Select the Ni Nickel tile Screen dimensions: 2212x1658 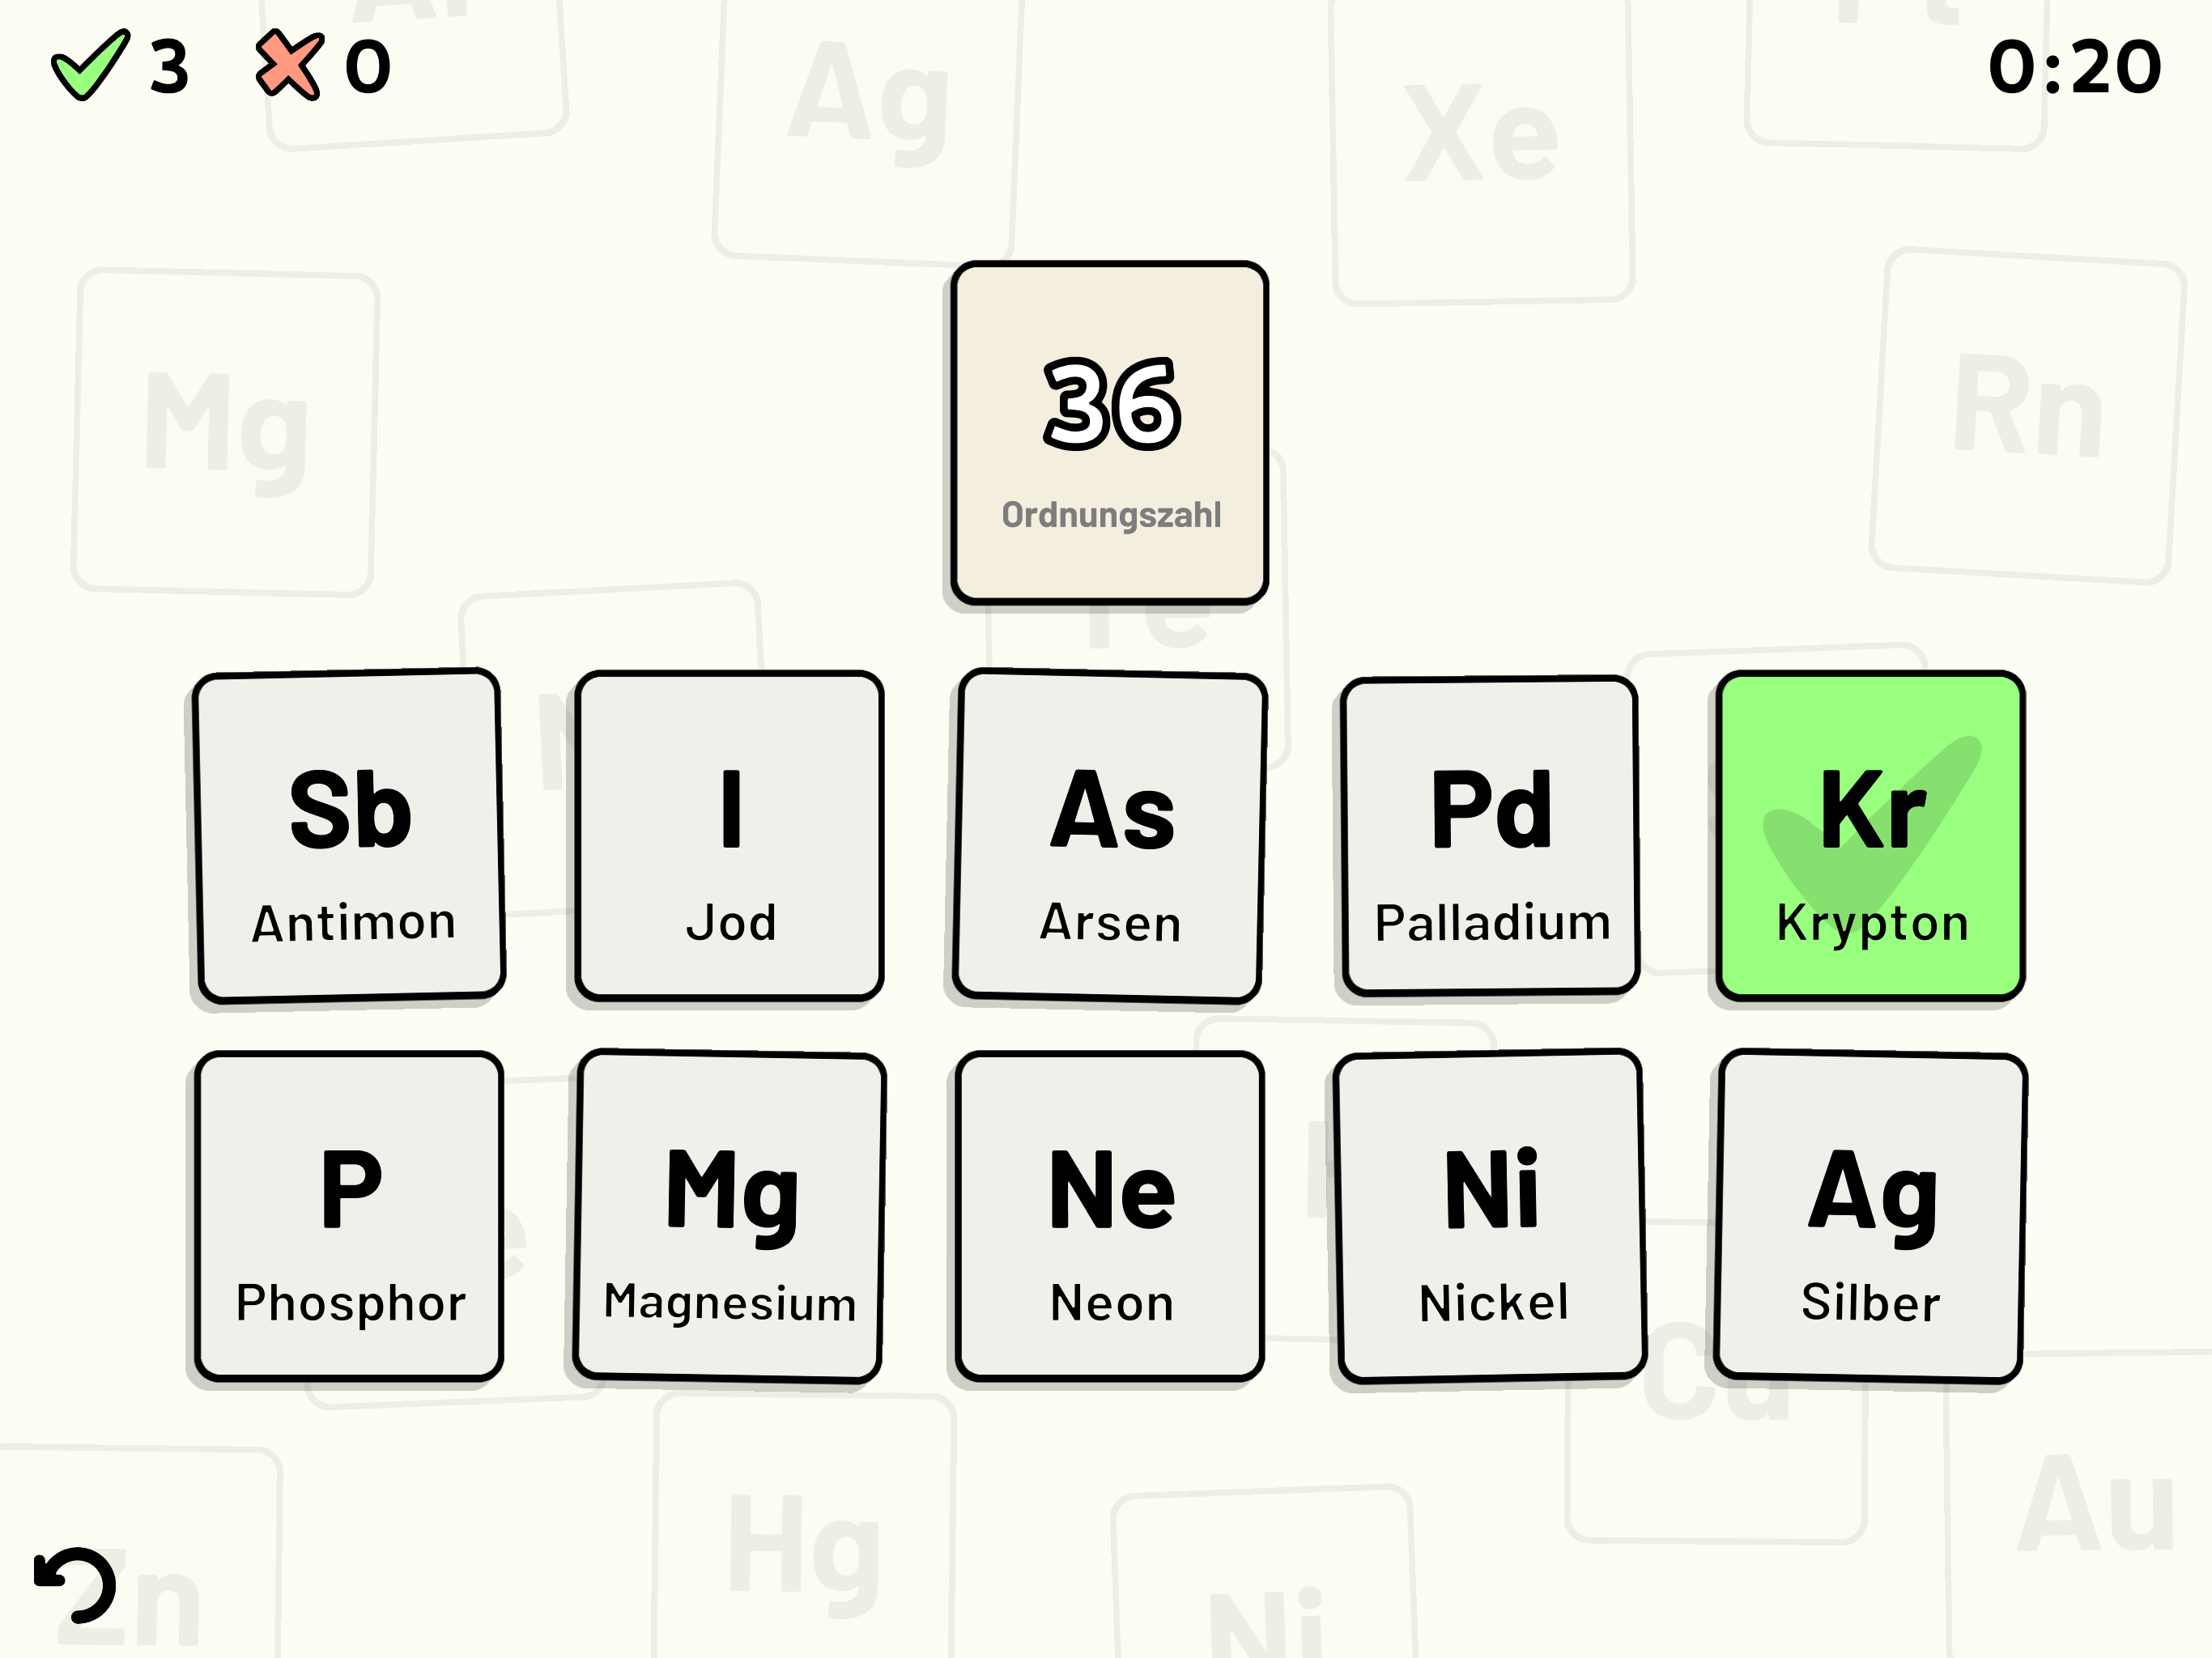point(1491,1216)
